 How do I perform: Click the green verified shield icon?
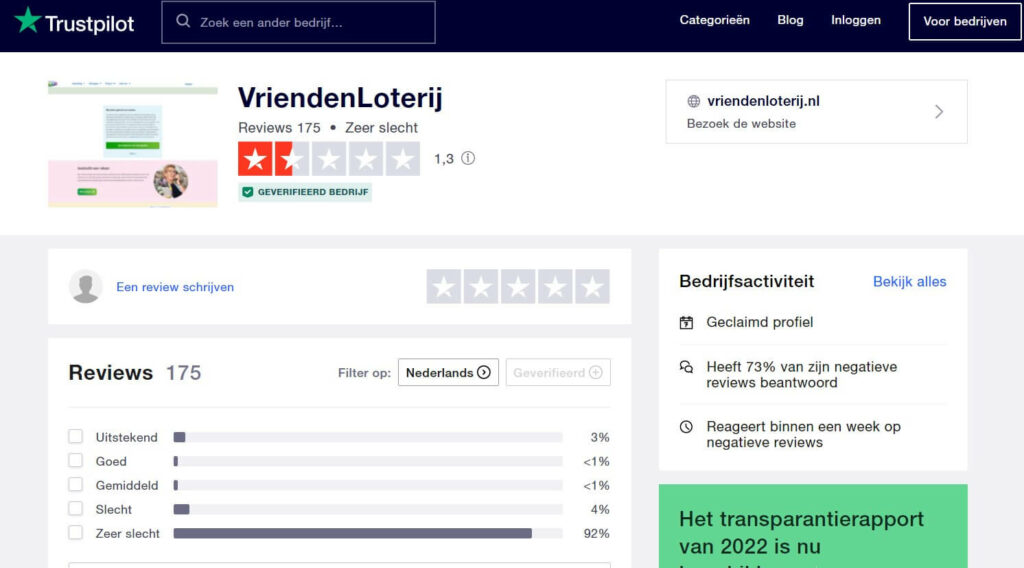[x=248, y=192]
